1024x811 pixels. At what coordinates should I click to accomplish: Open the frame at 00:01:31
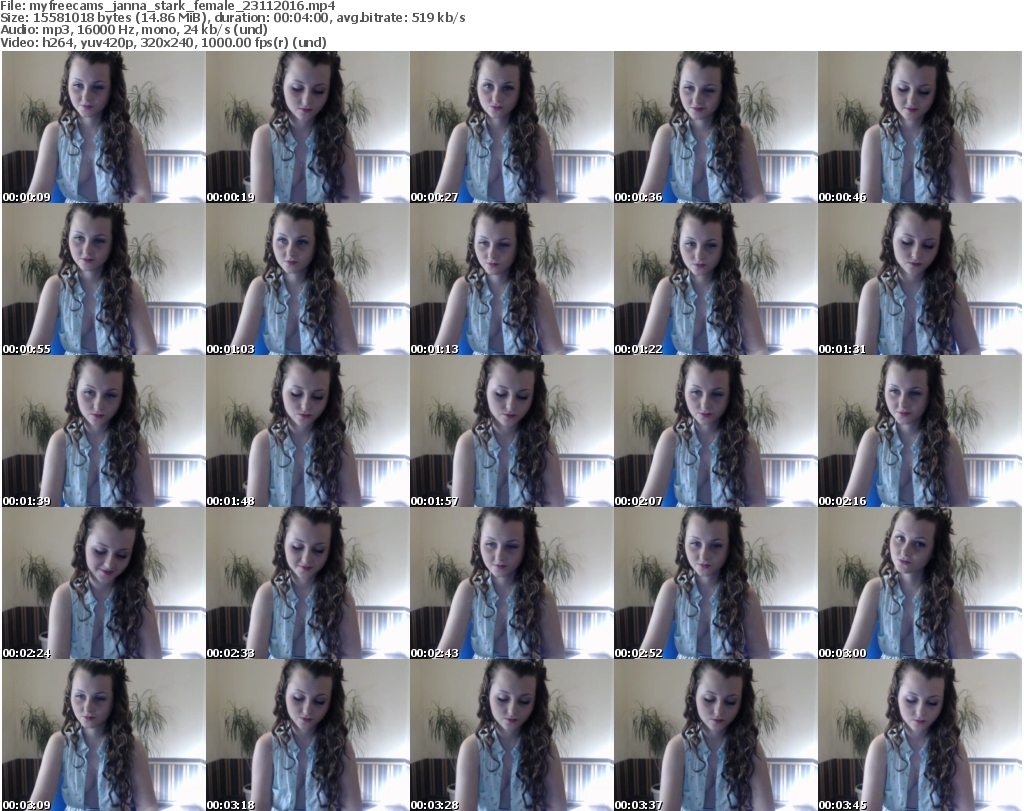pyautogui.click(x=920, y=279)
